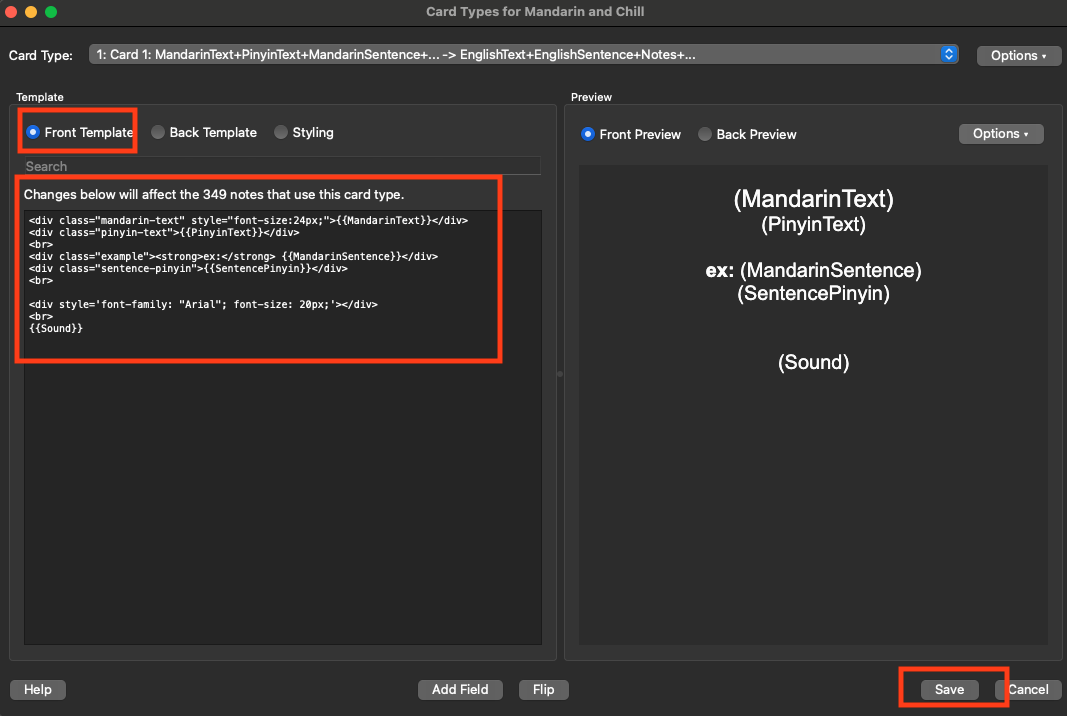Select the Styling radio button

coord(281,132)
